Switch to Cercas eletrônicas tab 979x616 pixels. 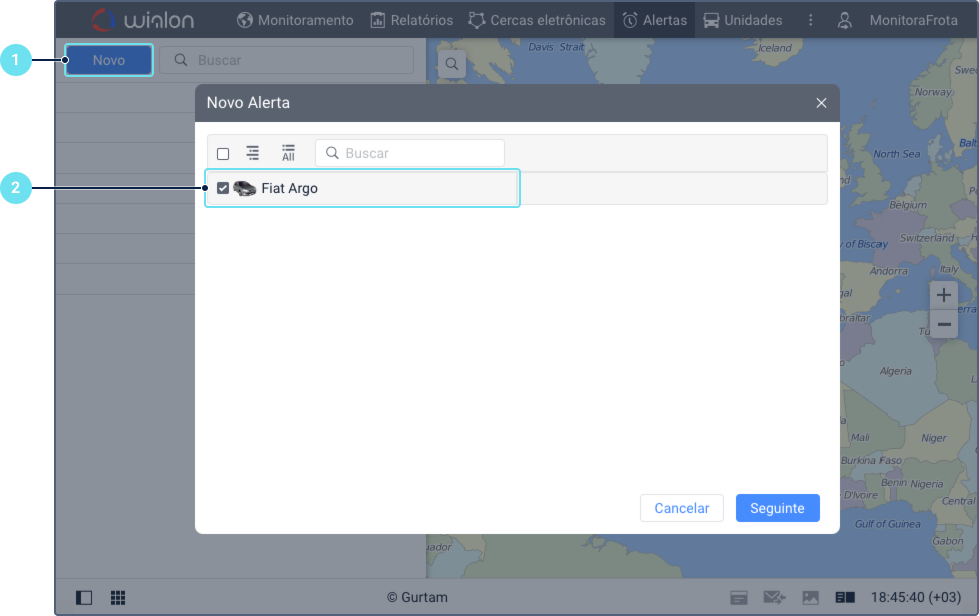pyautogui.click(x=537, y=20)
